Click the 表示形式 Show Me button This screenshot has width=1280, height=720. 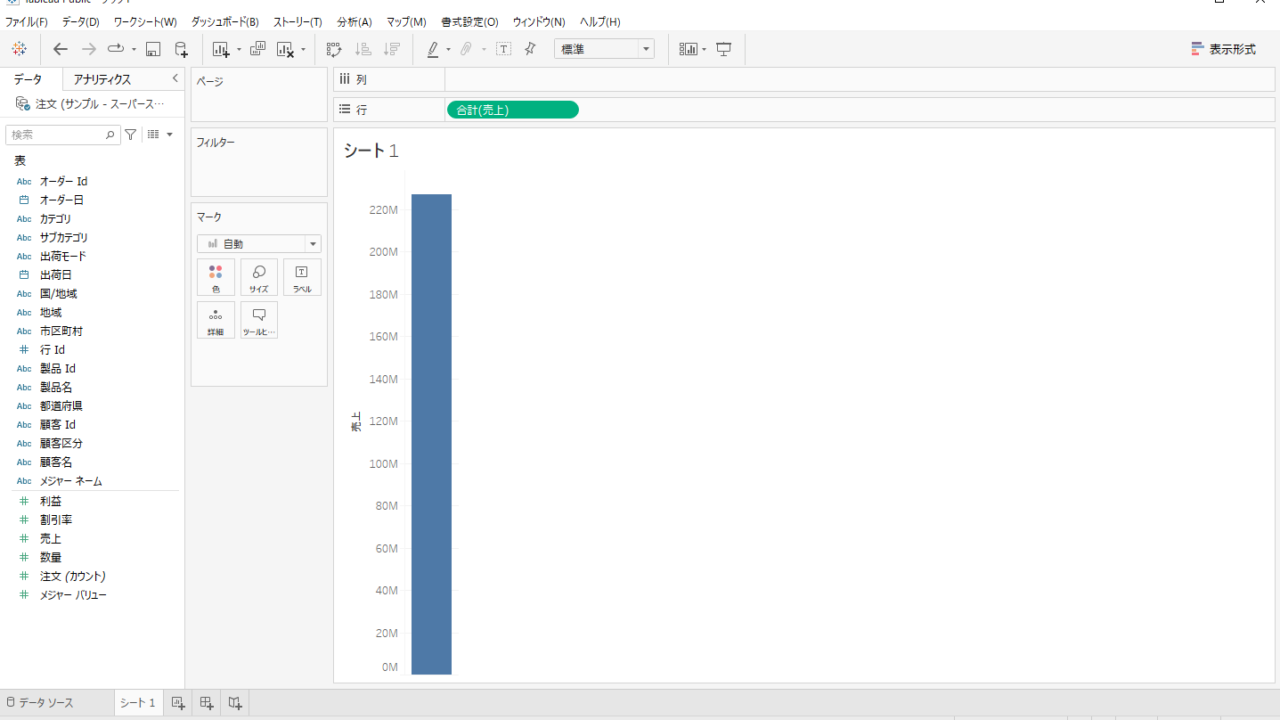coord(1223,49)
